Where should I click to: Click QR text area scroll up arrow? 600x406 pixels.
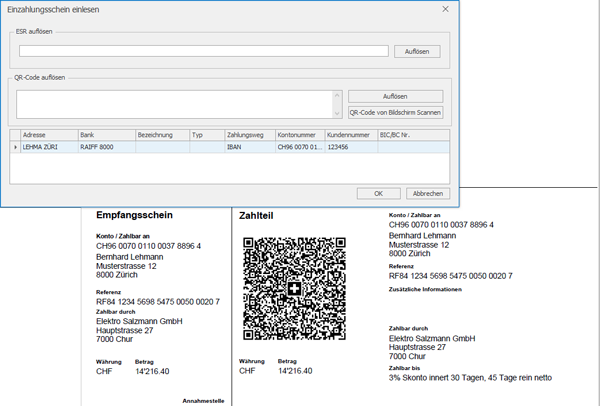[x=337, y=95]
